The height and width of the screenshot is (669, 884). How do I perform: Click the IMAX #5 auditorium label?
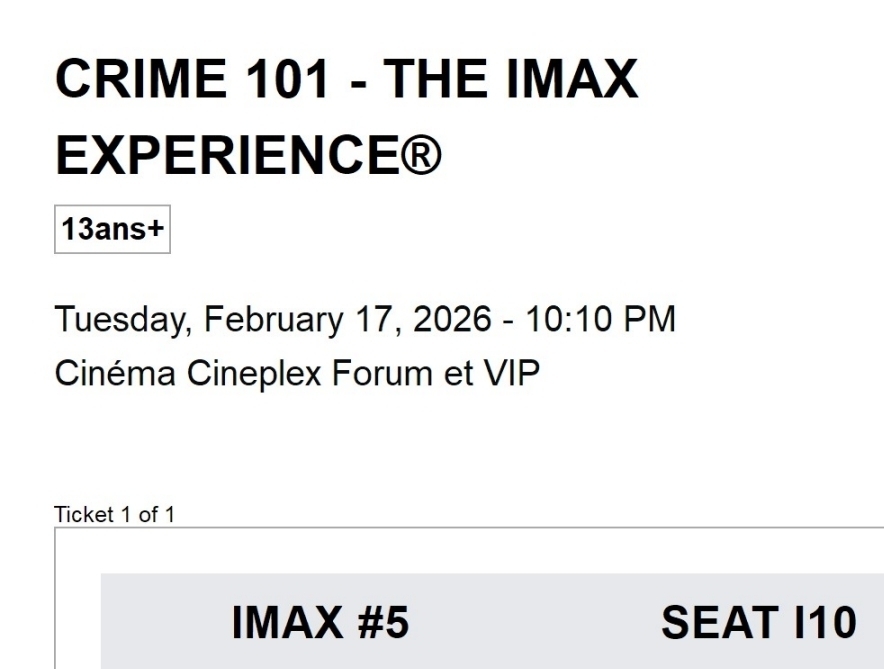320,623
